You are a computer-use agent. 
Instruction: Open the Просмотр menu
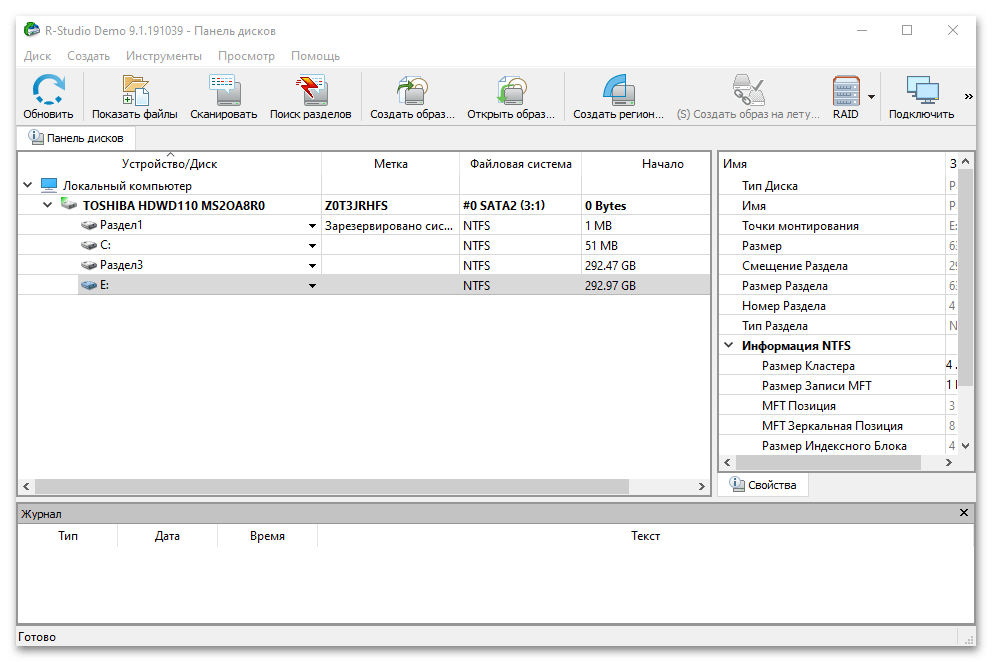point(246,56)
